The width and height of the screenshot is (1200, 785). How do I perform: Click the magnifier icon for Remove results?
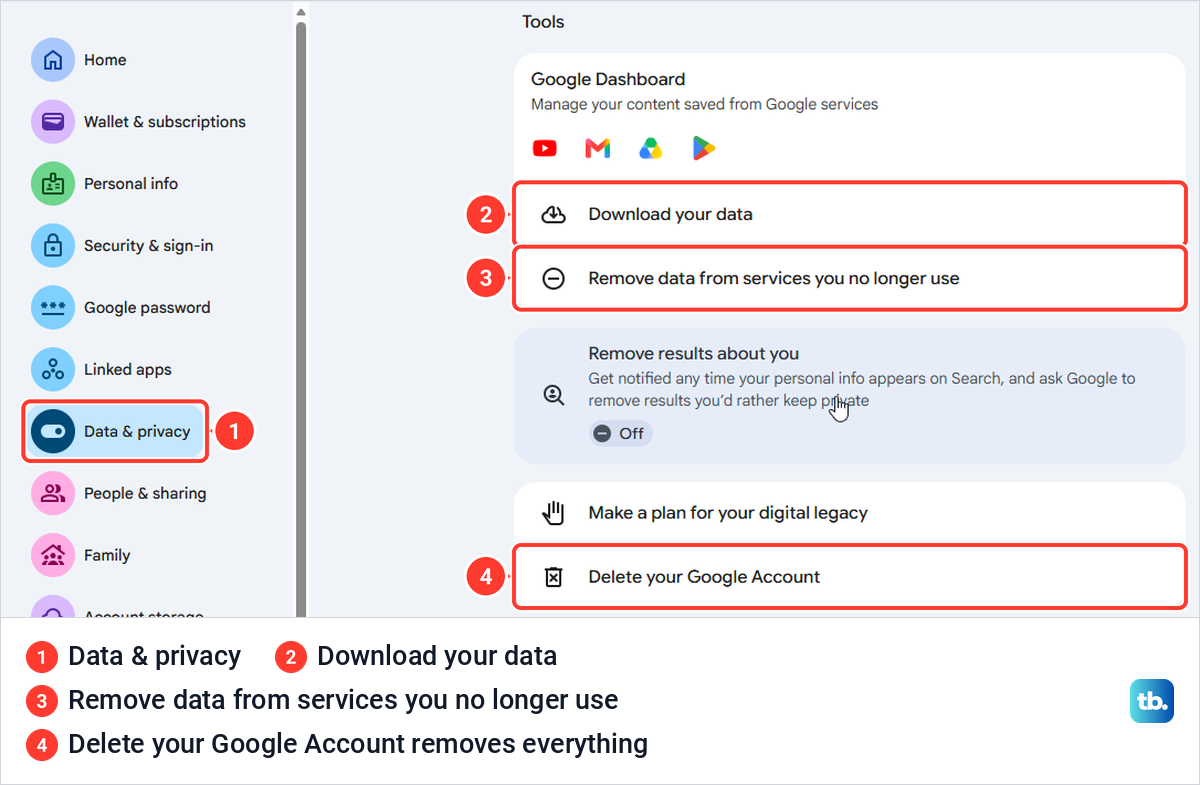(x=553, y=395)
